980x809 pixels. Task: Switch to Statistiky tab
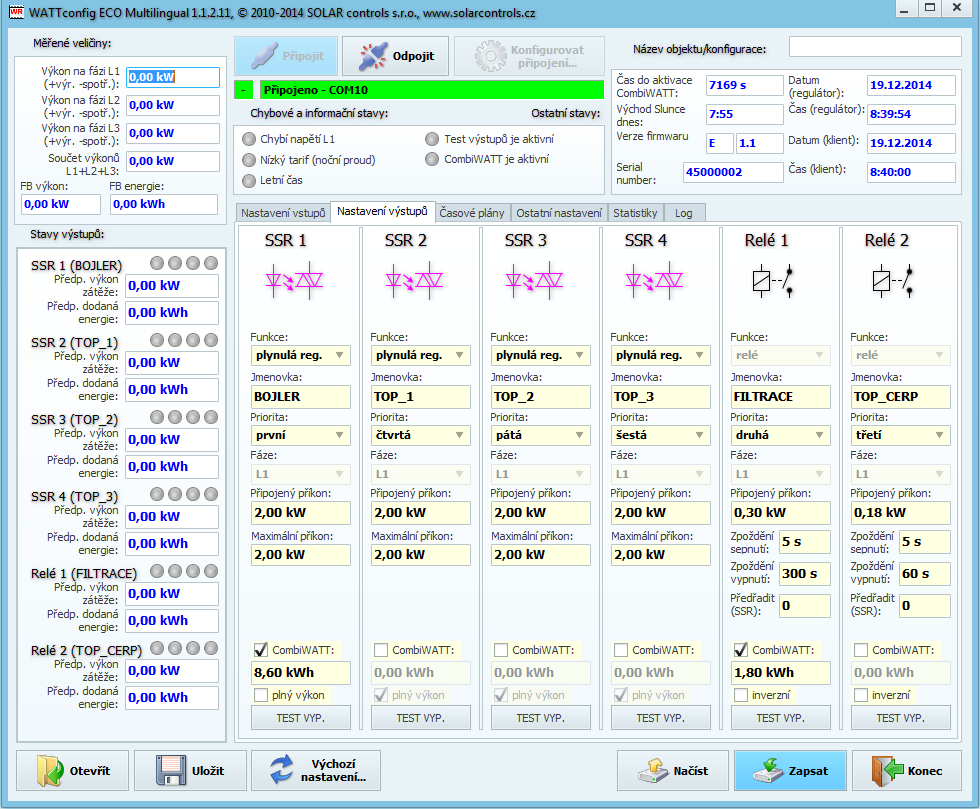[x=636, y=213]
